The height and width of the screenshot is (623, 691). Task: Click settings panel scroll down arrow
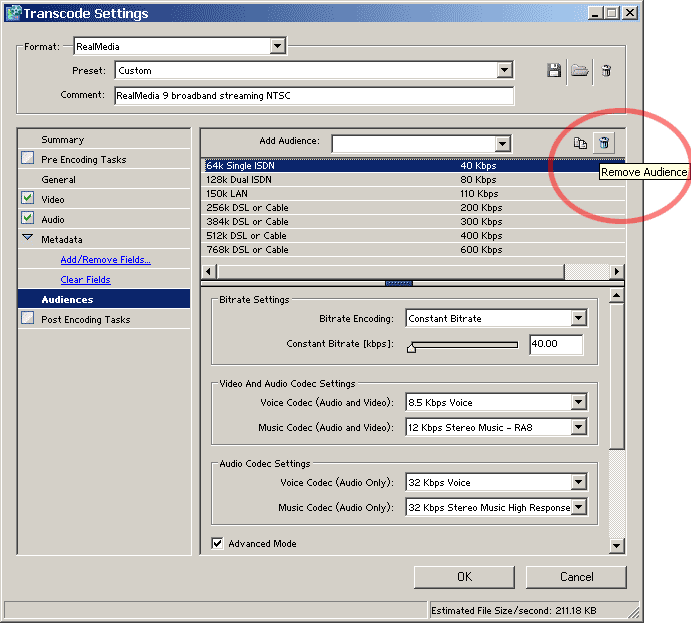(x=617, y=546)
